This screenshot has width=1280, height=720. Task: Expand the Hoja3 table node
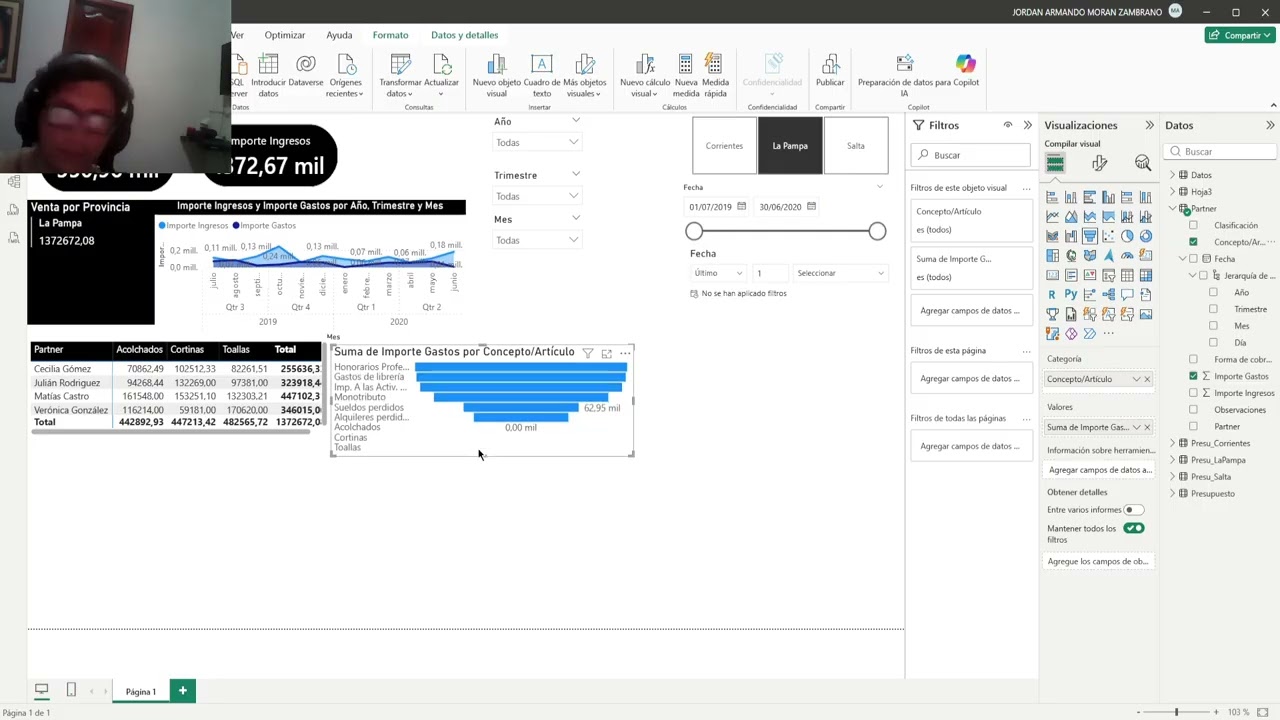(1173, 192)
